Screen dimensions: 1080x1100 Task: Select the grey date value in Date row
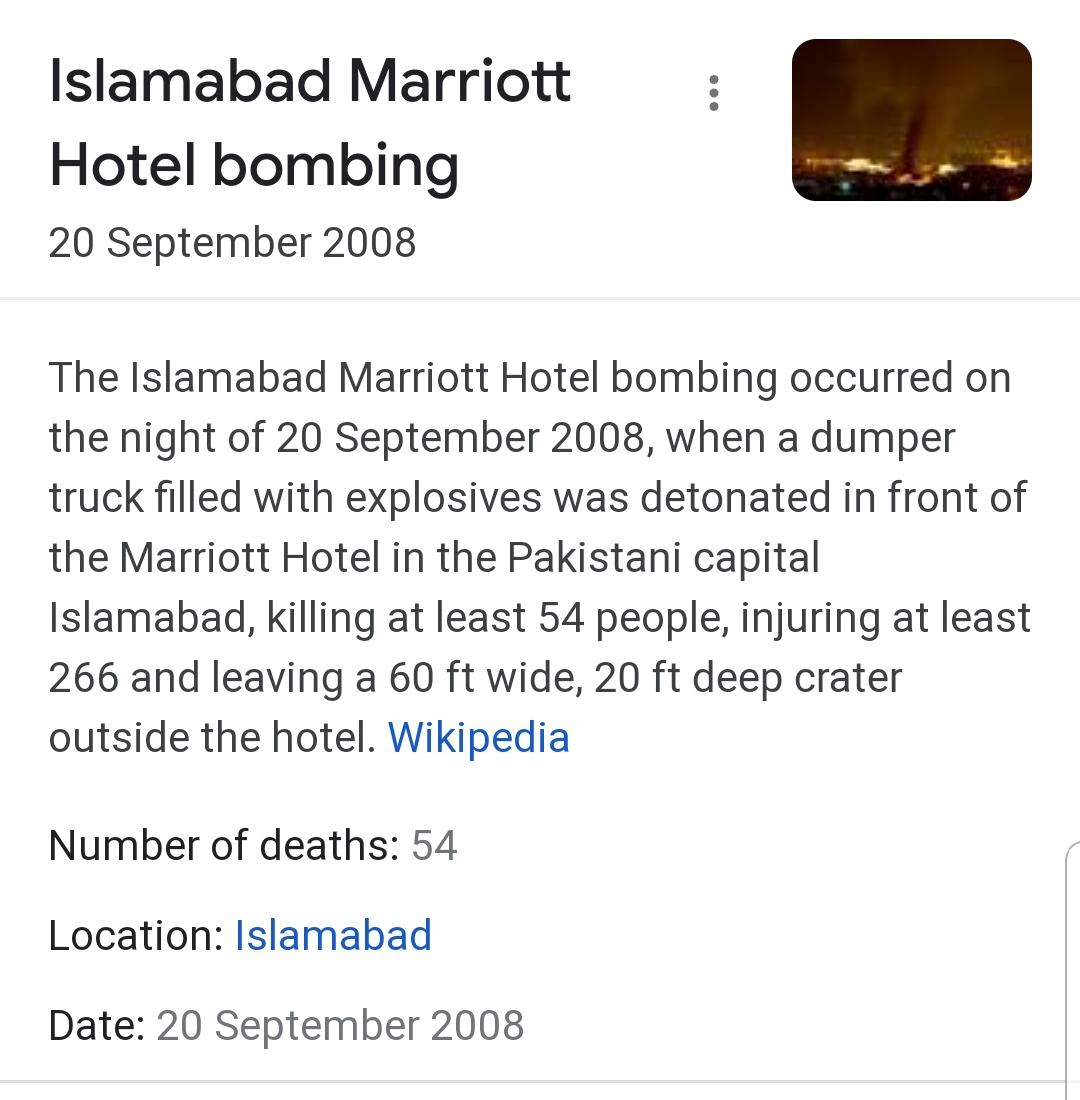pyautogui.click(x=340, y=1026)
